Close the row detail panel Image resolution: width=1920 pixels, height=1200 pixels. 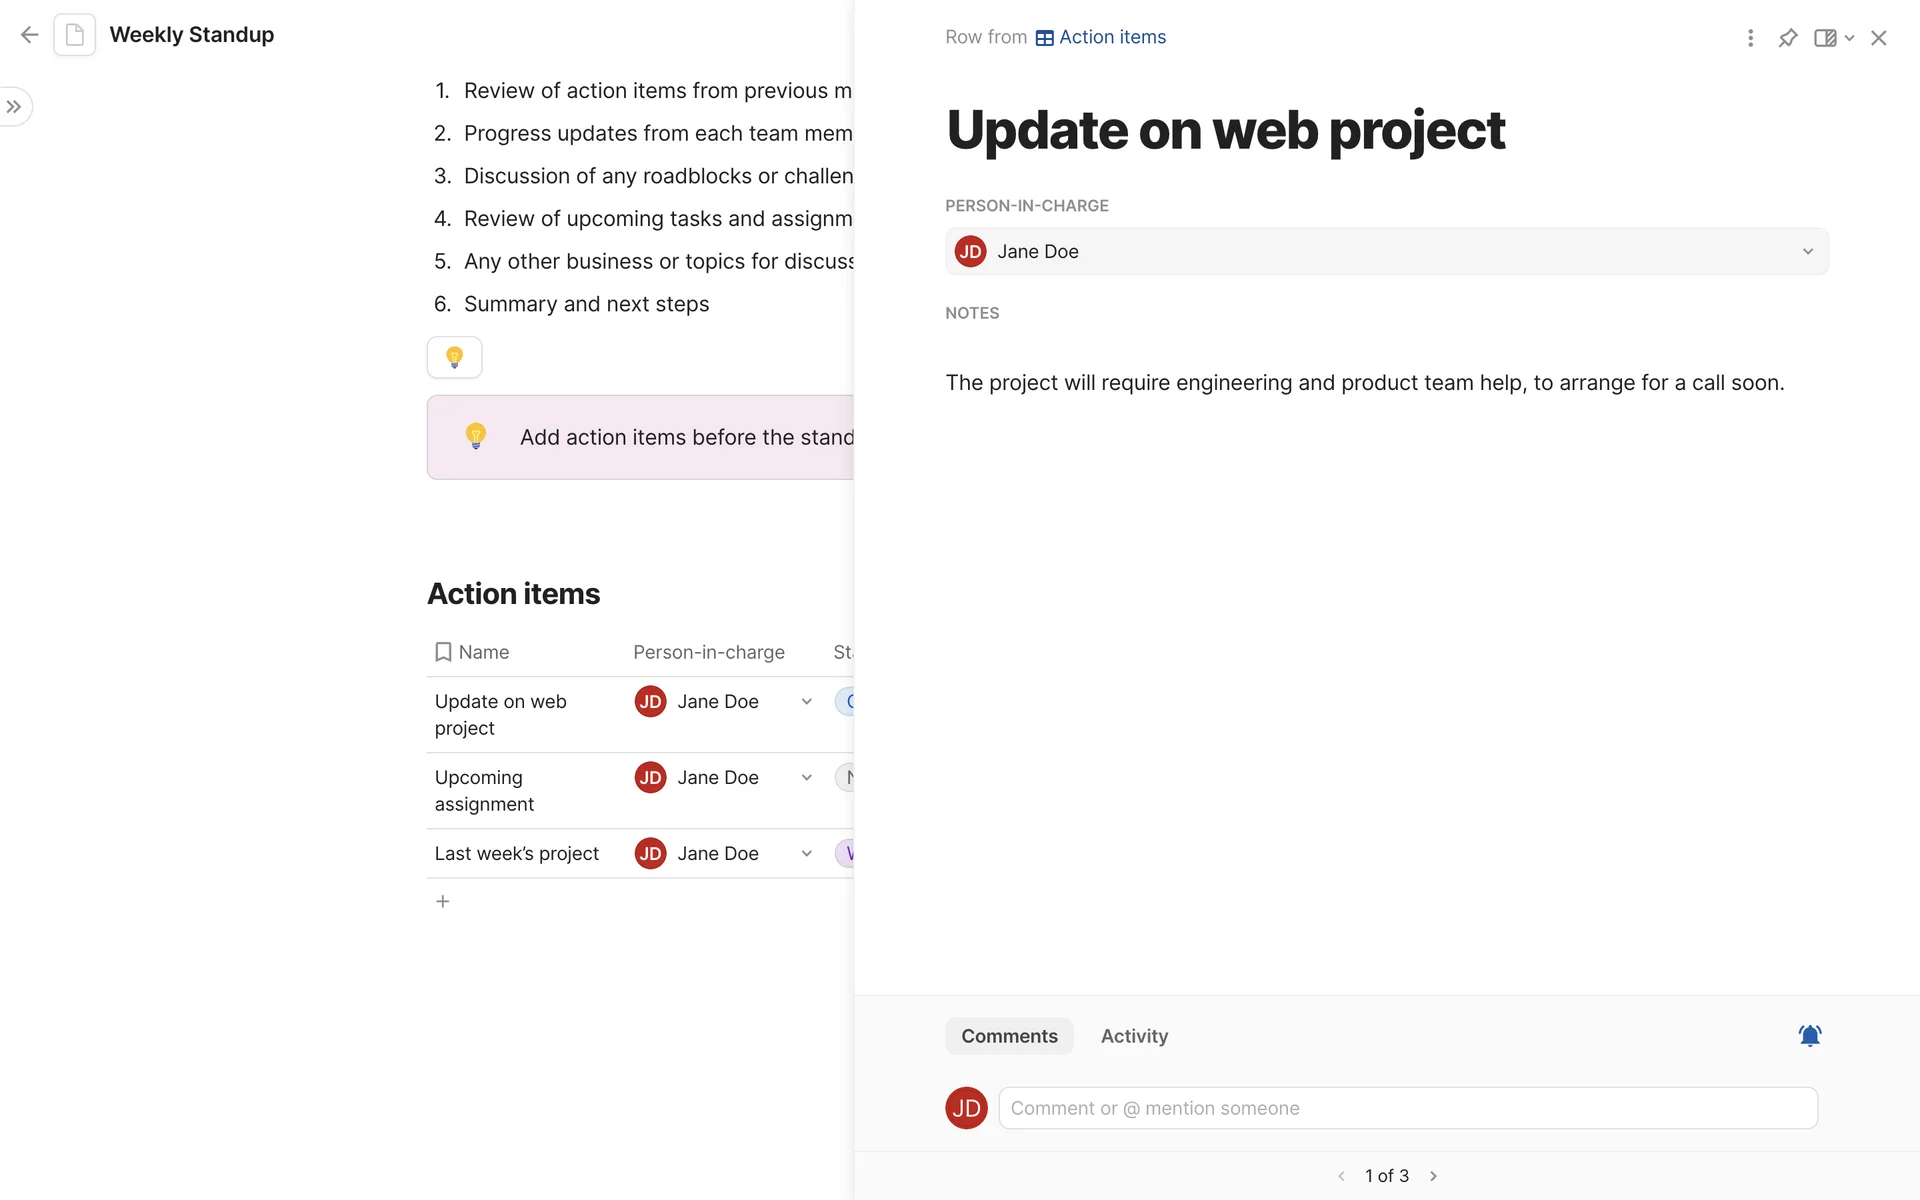coord(1879,38)
